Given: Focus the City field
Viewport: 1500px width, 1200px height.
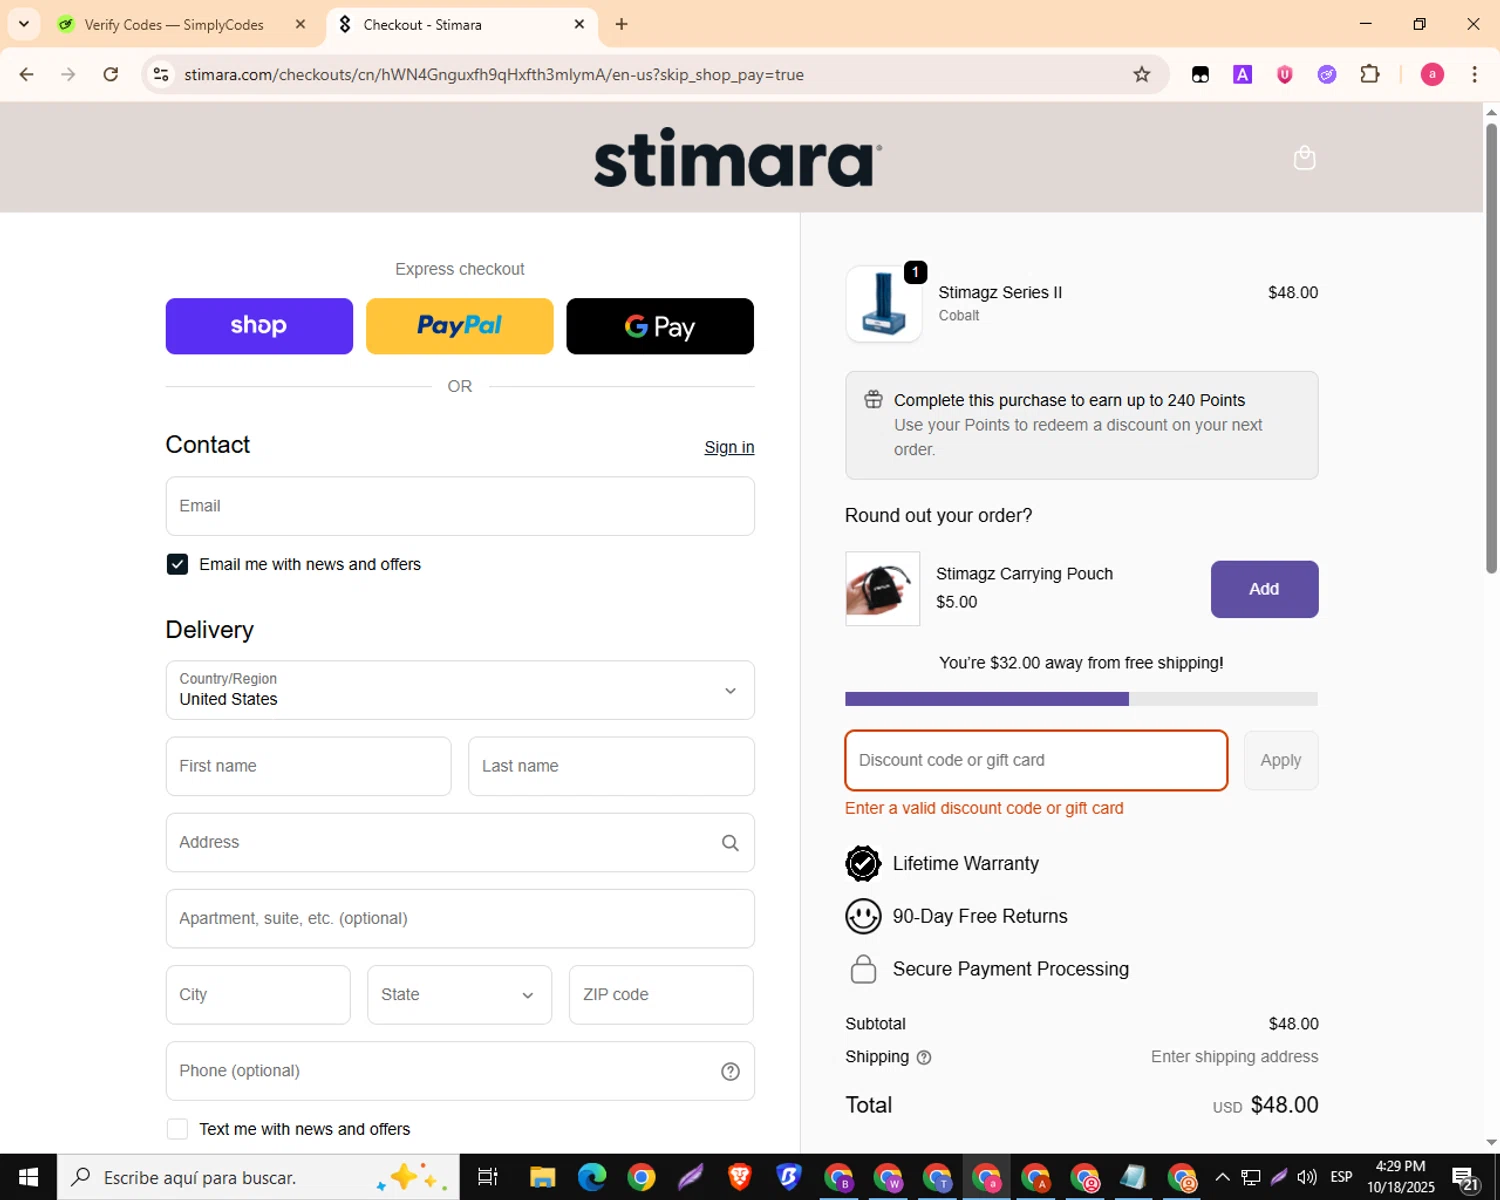Looking at the screenshot, I should click(x=258, y=995).
